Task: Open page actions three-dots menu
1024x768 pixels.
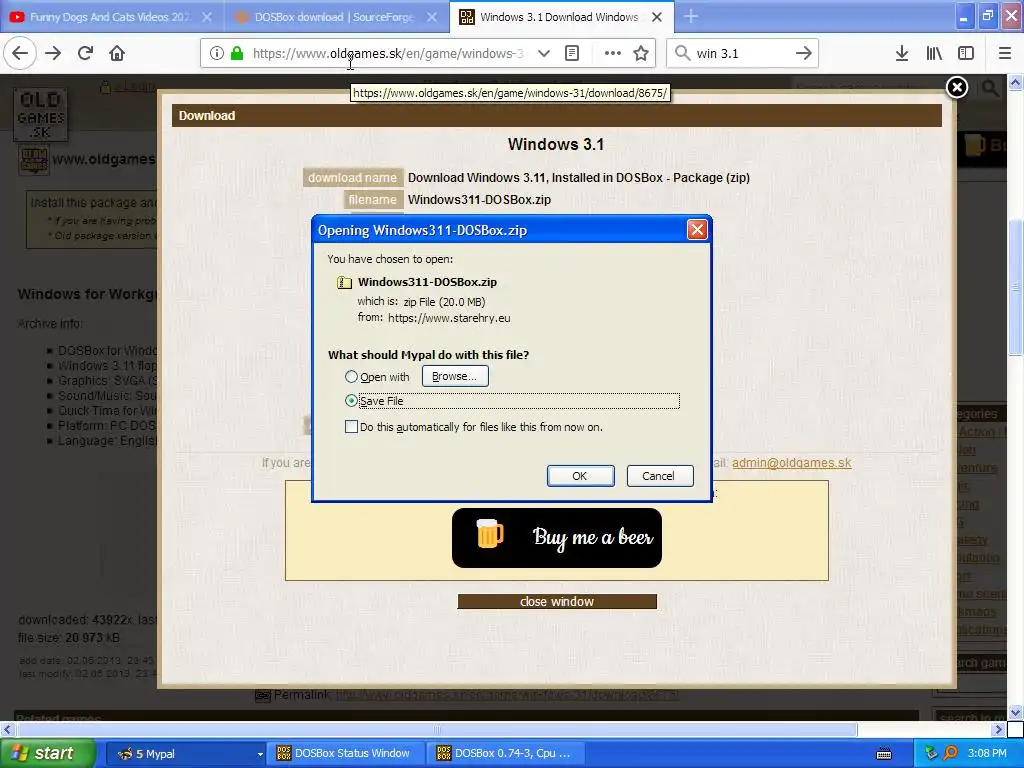Action: (613, 53)
